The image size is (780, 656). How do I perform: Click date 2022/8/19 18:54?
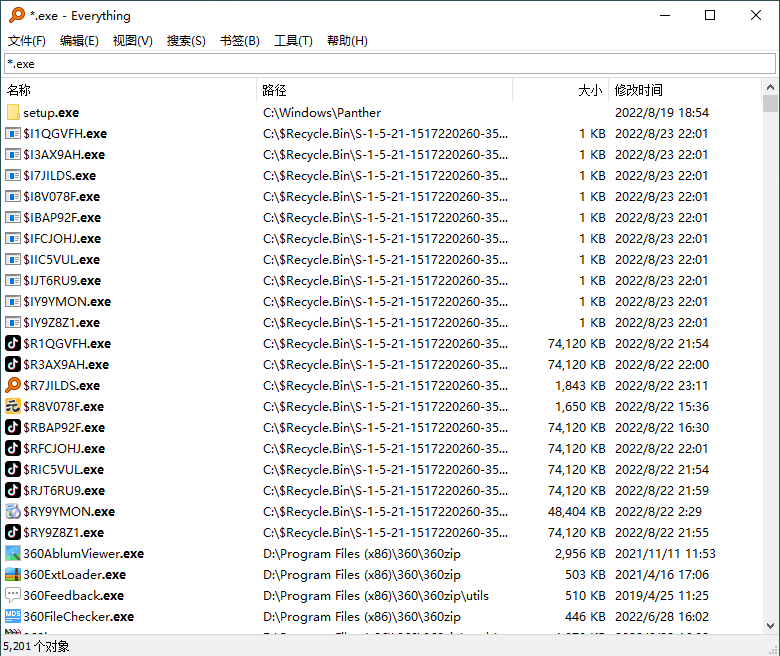(662, 112)
